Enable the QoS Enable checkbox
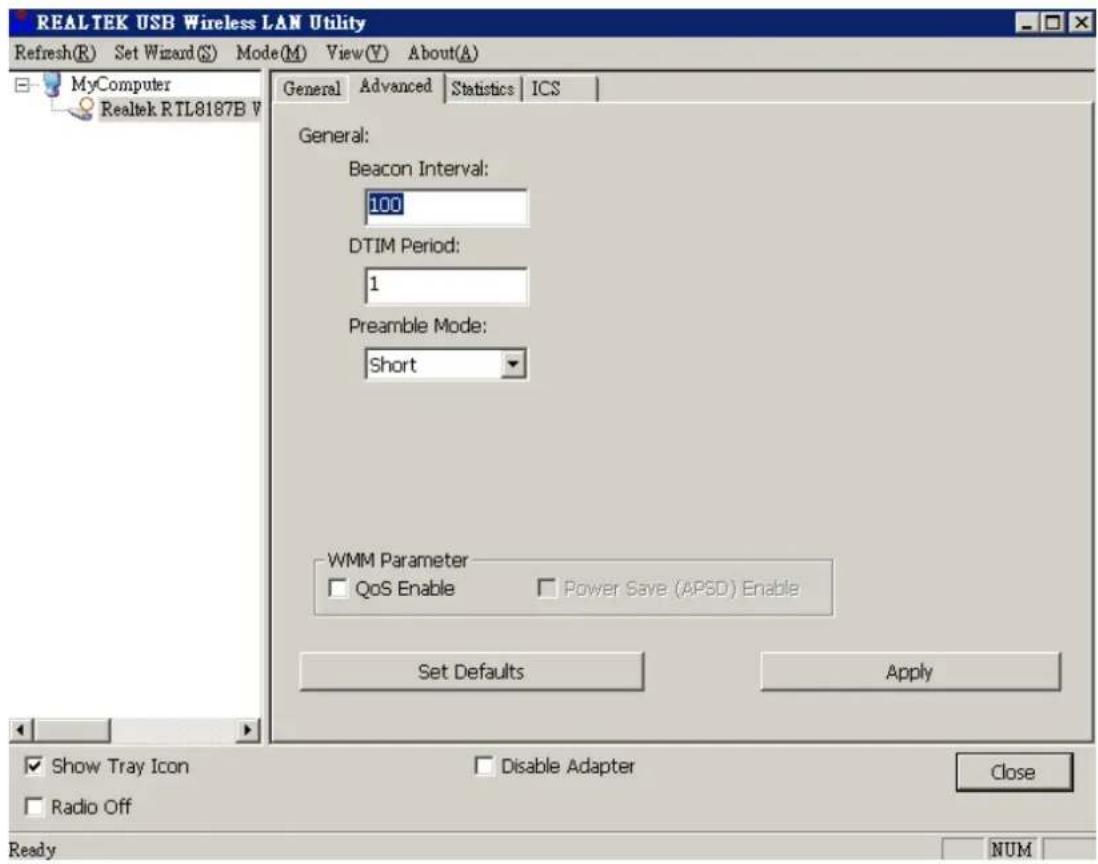Screen dimensions: 1098x864 click(x=338, y=588)
